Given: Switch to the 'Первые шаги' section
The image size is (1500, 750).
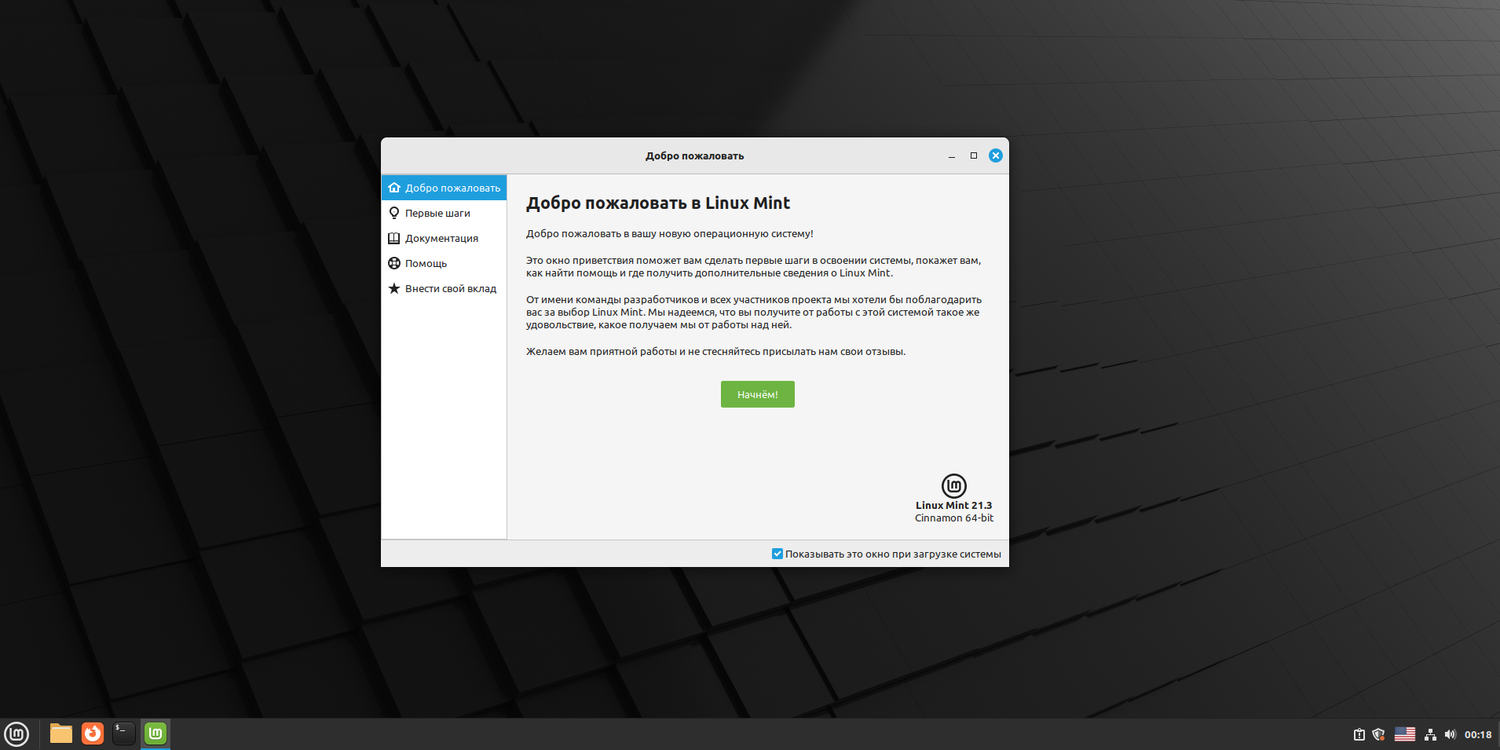Looking at the screenshot, I should coord(444,213).
